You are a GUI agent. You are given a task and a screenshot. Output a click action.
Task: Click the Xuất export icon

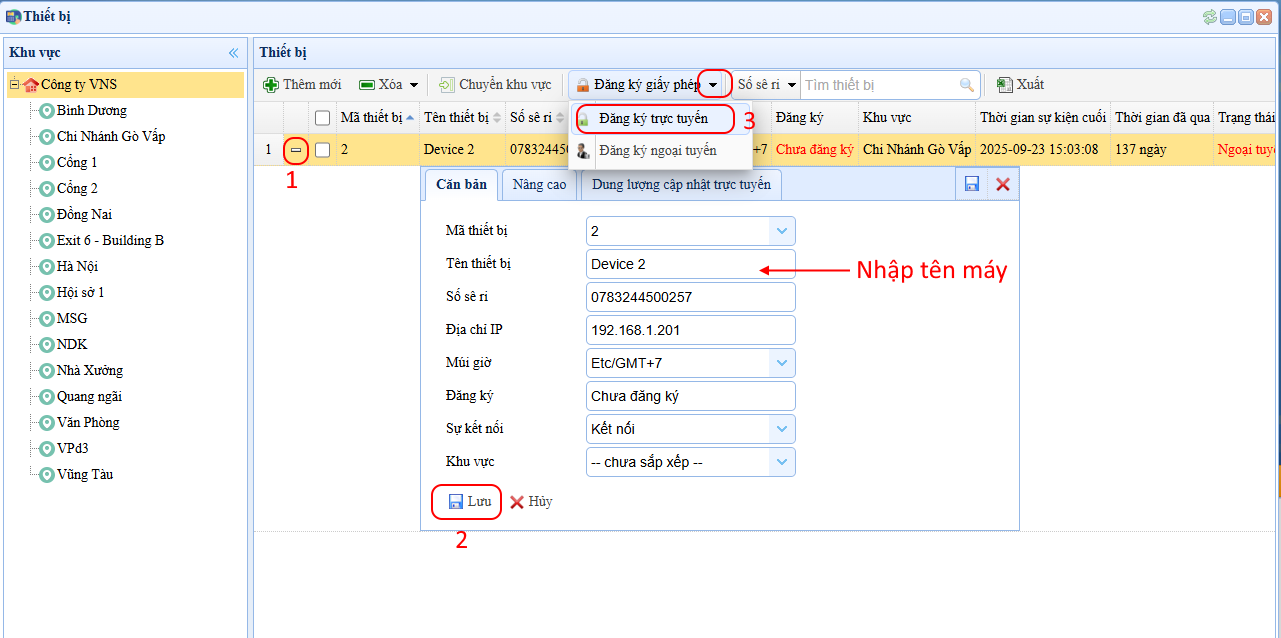pyautogui.click(x=1005, y=85)
